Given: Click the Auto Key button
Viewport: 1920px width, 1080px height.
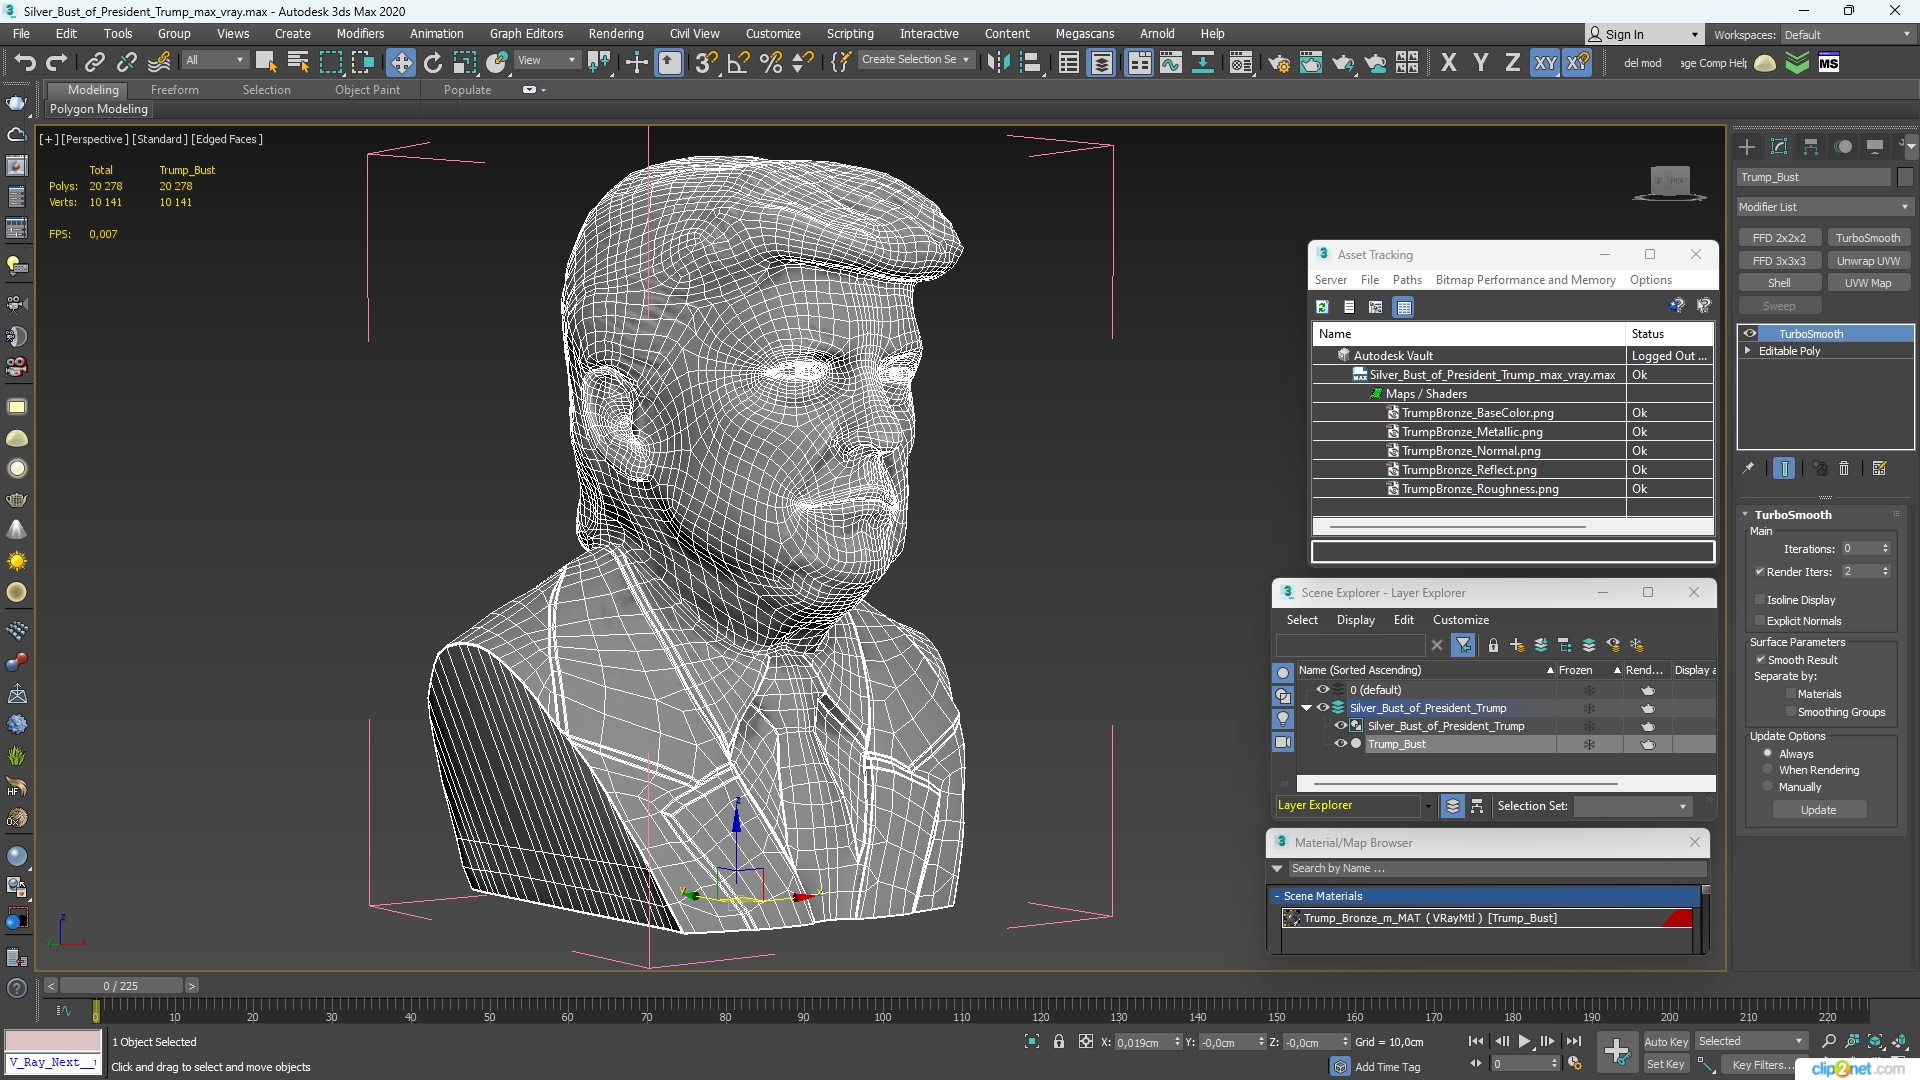Looking at the screenshot, I should [1666, 1042].
